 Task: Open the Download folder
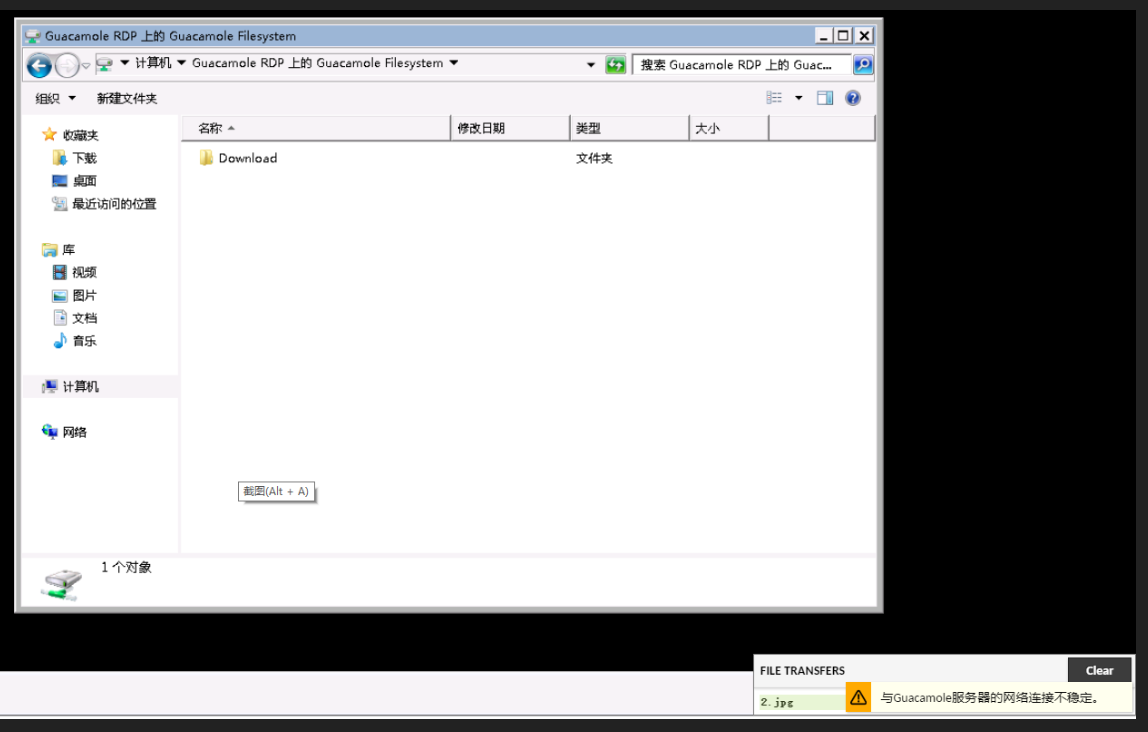tap(247, 157)
